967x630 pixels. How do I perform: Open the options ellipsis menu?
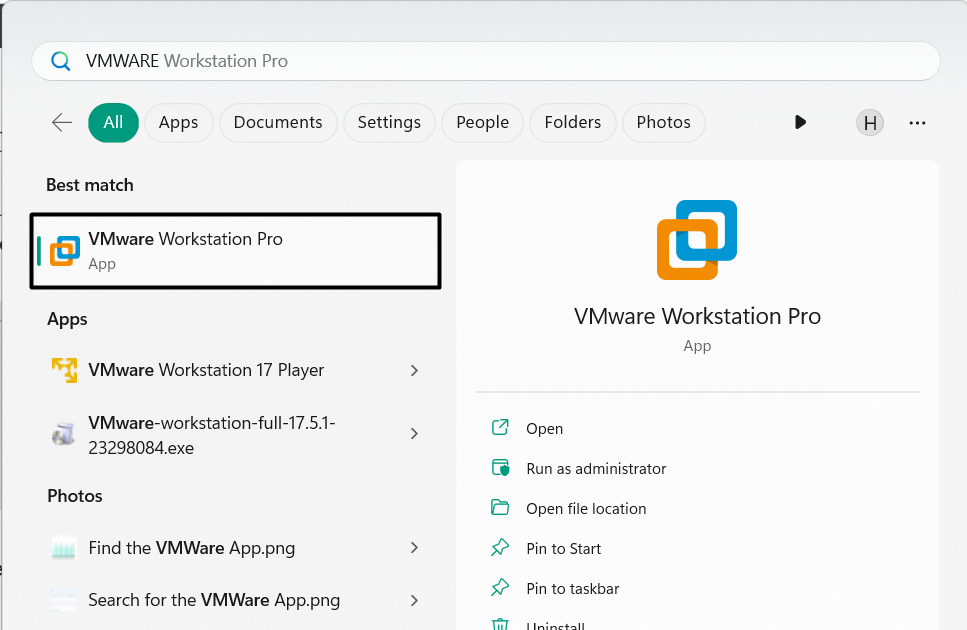pos(917,122)
